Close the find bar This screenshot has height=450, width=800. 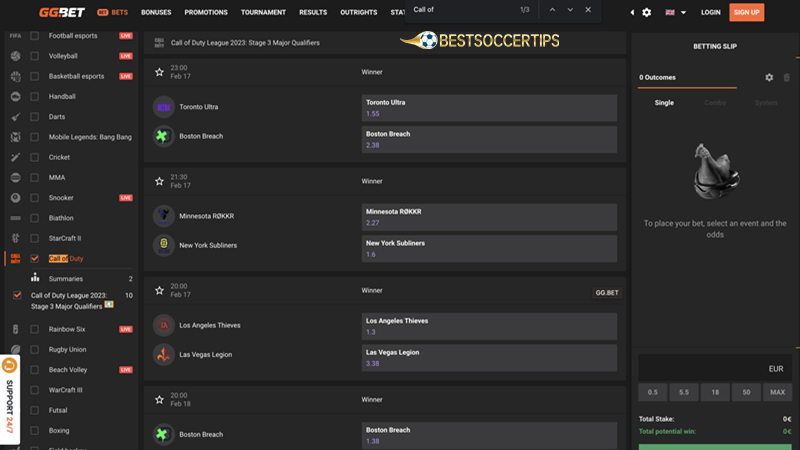click(x=588, y=10)
